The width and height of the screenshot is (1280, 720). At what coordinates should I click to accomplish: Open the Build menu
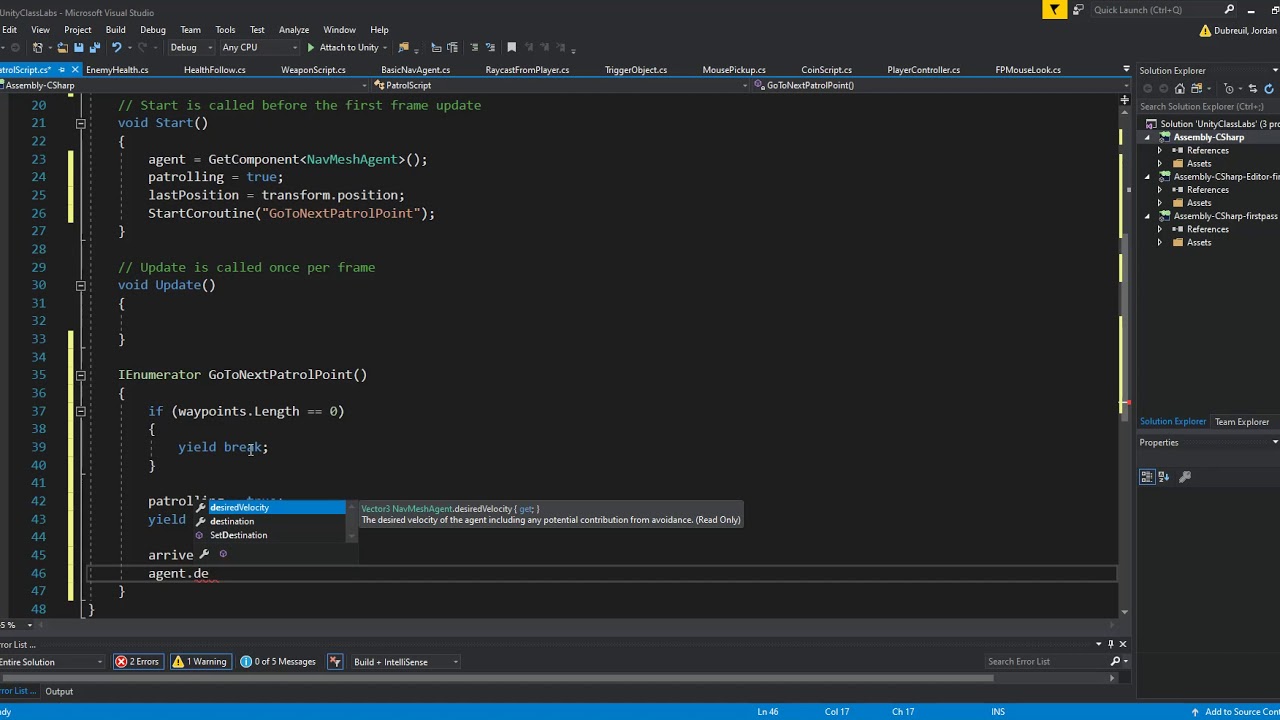click(x=115, y=30)
